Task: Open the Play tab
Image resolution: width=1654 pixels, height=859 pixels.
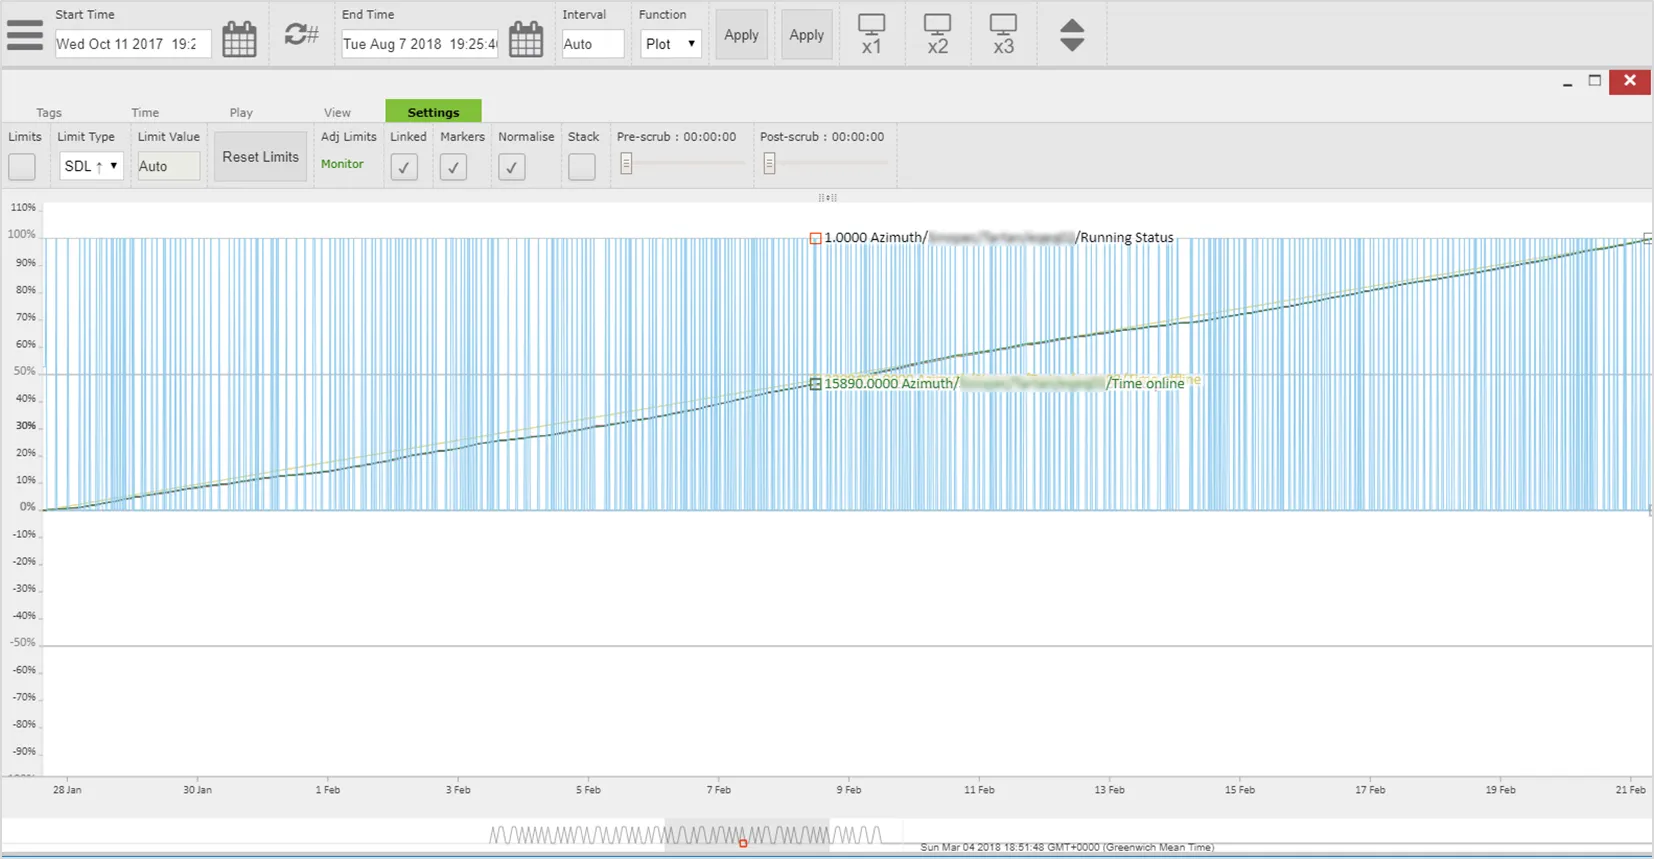Action: [x=241, y=113]
